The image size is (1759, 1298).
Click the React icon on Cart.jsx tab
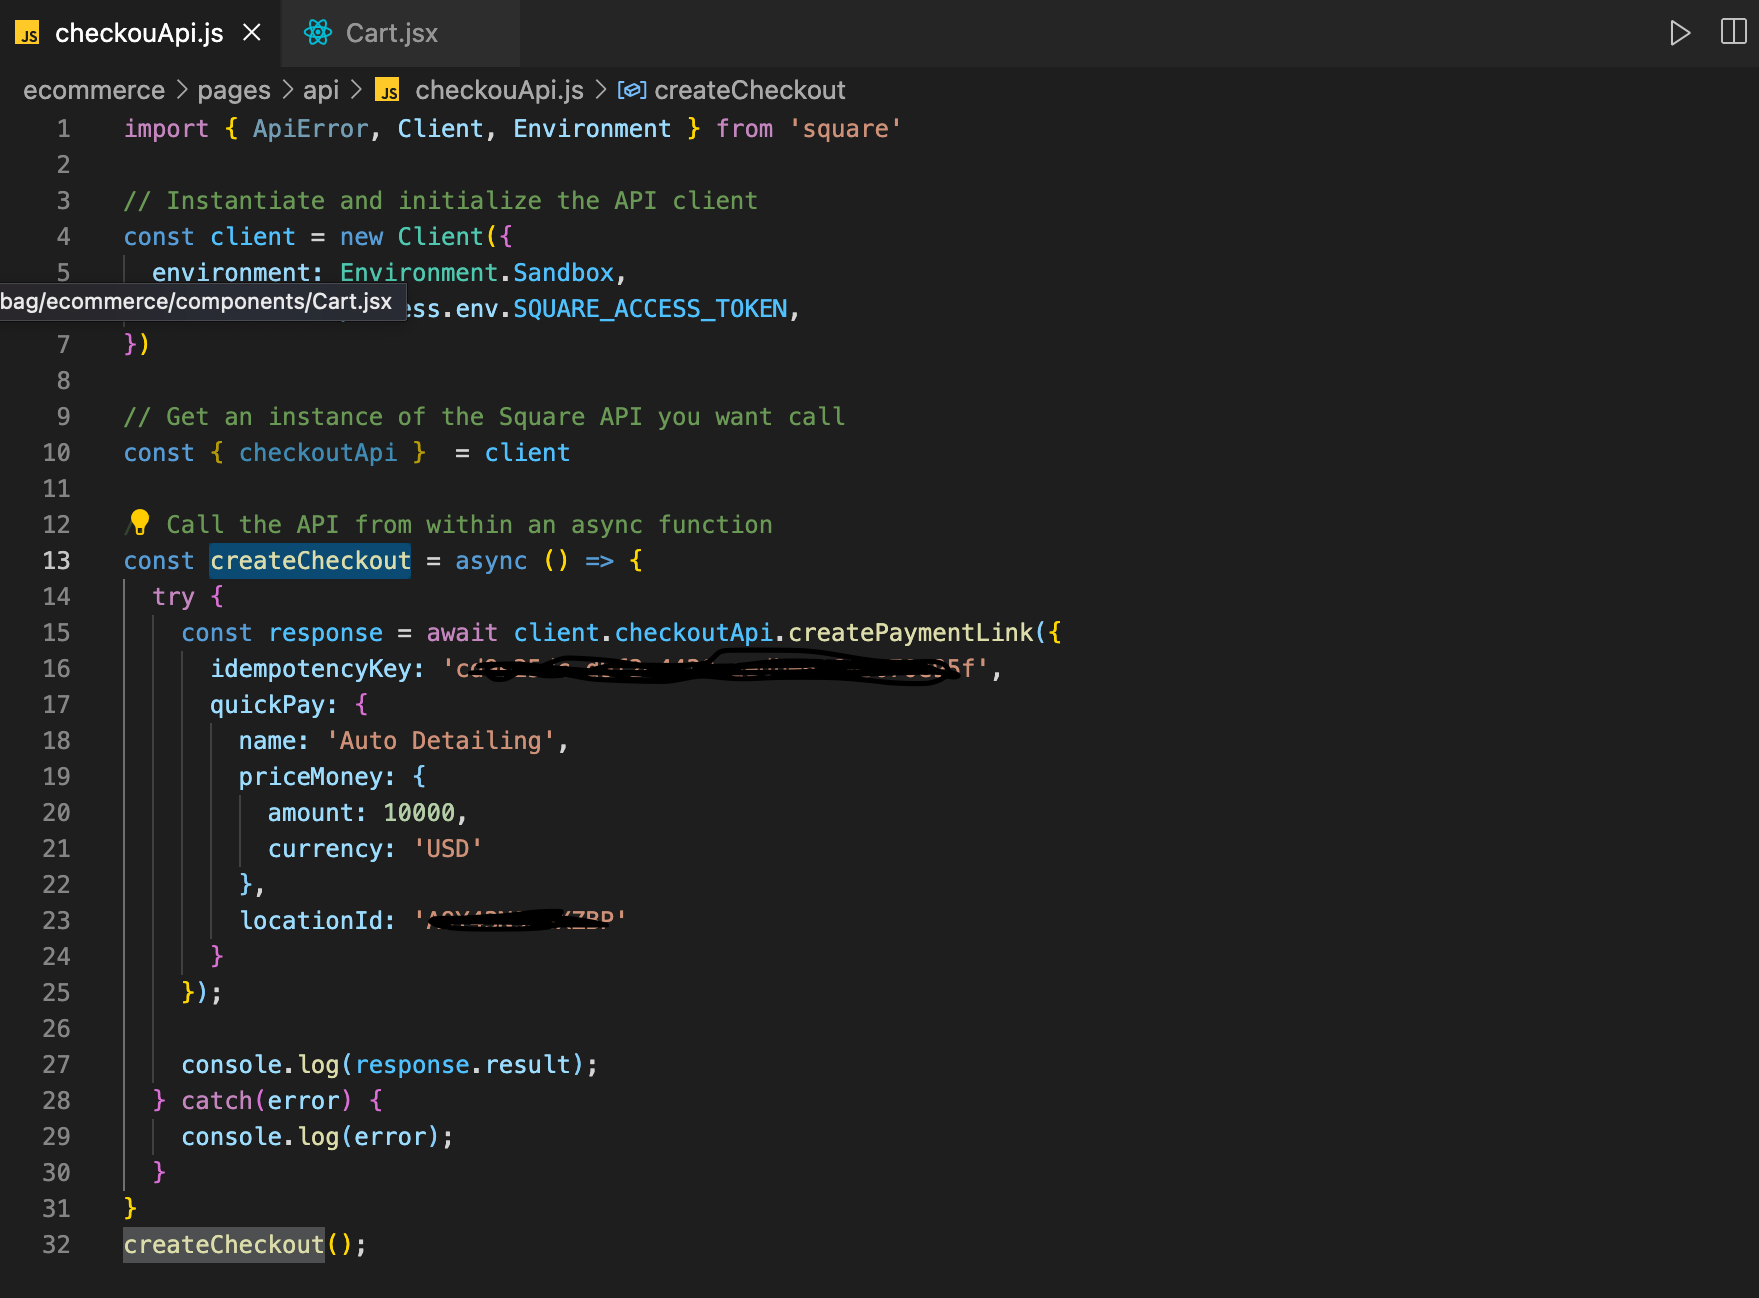click(x=317, y=33)
